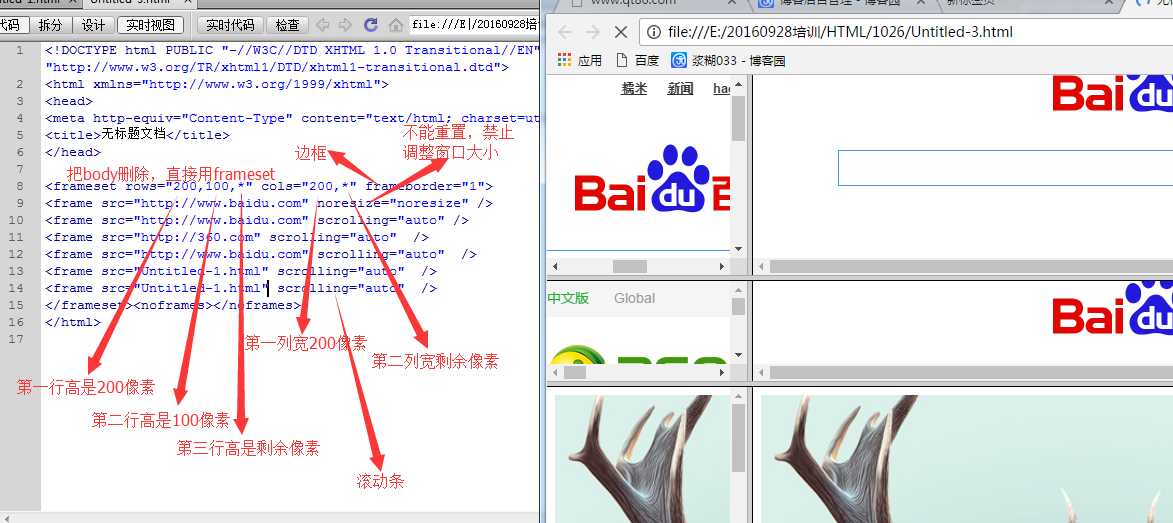Click scroll-down arrow of 360 frame
Viewport: 1173px width, 523px height.
click(738, 355)
